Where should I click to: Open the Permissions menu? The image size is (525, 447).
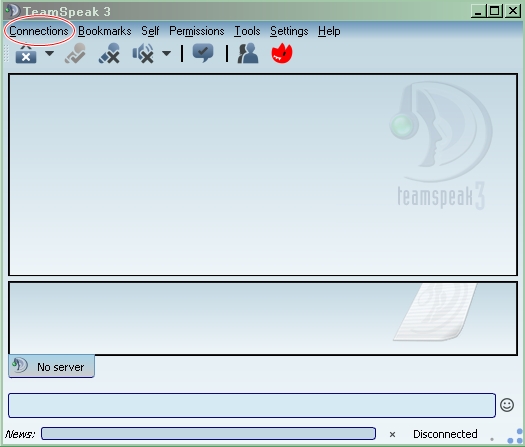(x=197, y=31)
